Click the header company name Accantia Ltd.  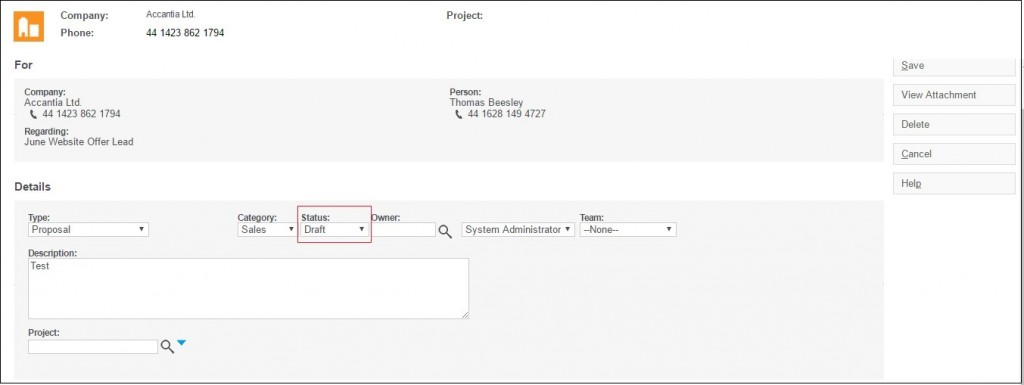pos(170,14)
